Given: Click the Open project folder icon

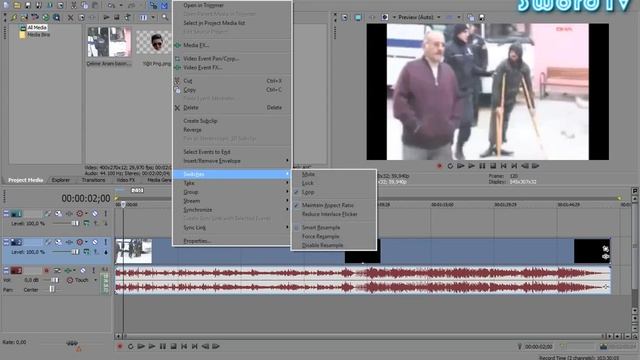Looking at the screenshot, I should [x=17, y=5].
